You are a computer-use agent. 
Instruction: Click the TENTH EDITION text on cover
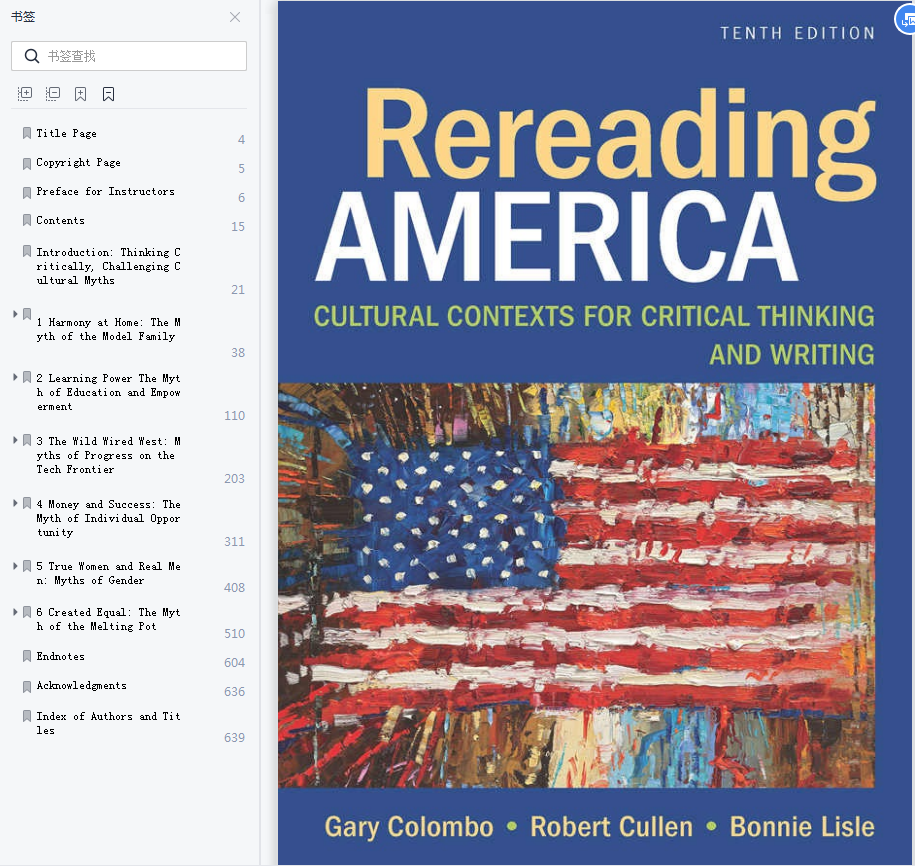tap(797, 33)
